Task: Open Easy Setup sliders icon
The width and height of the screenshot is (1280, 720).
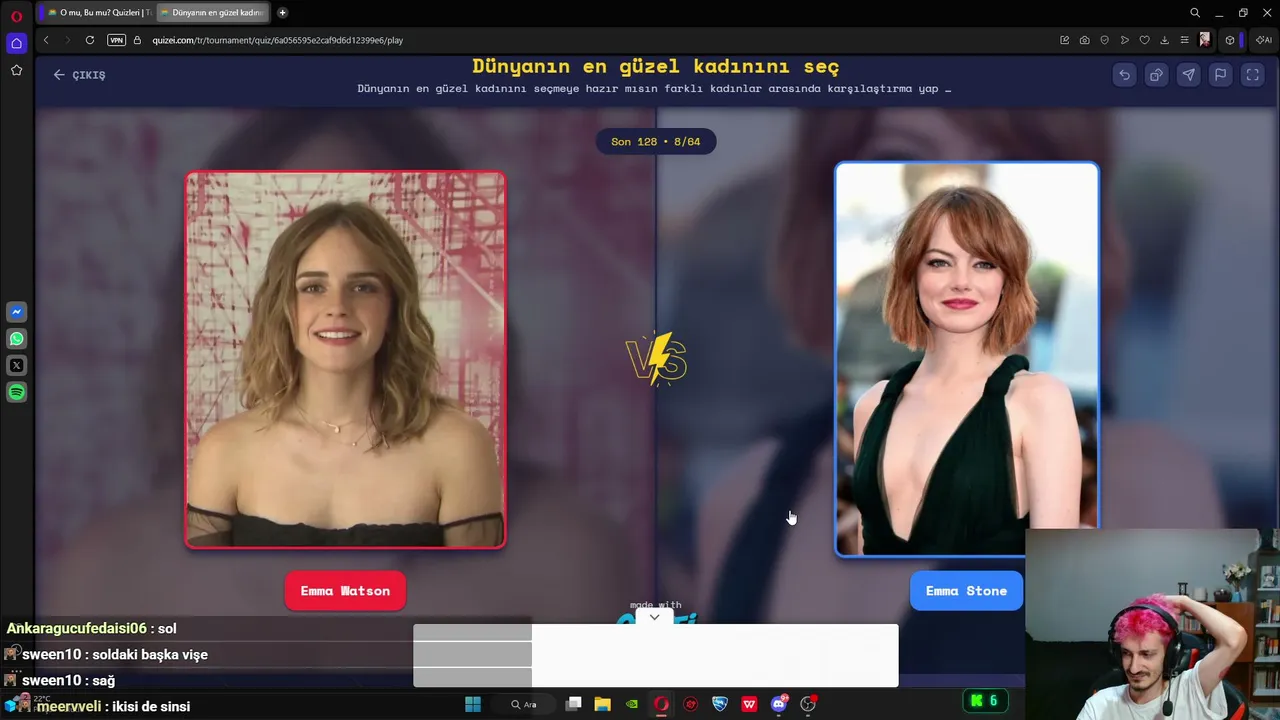Action: (x=1184, y=40)
